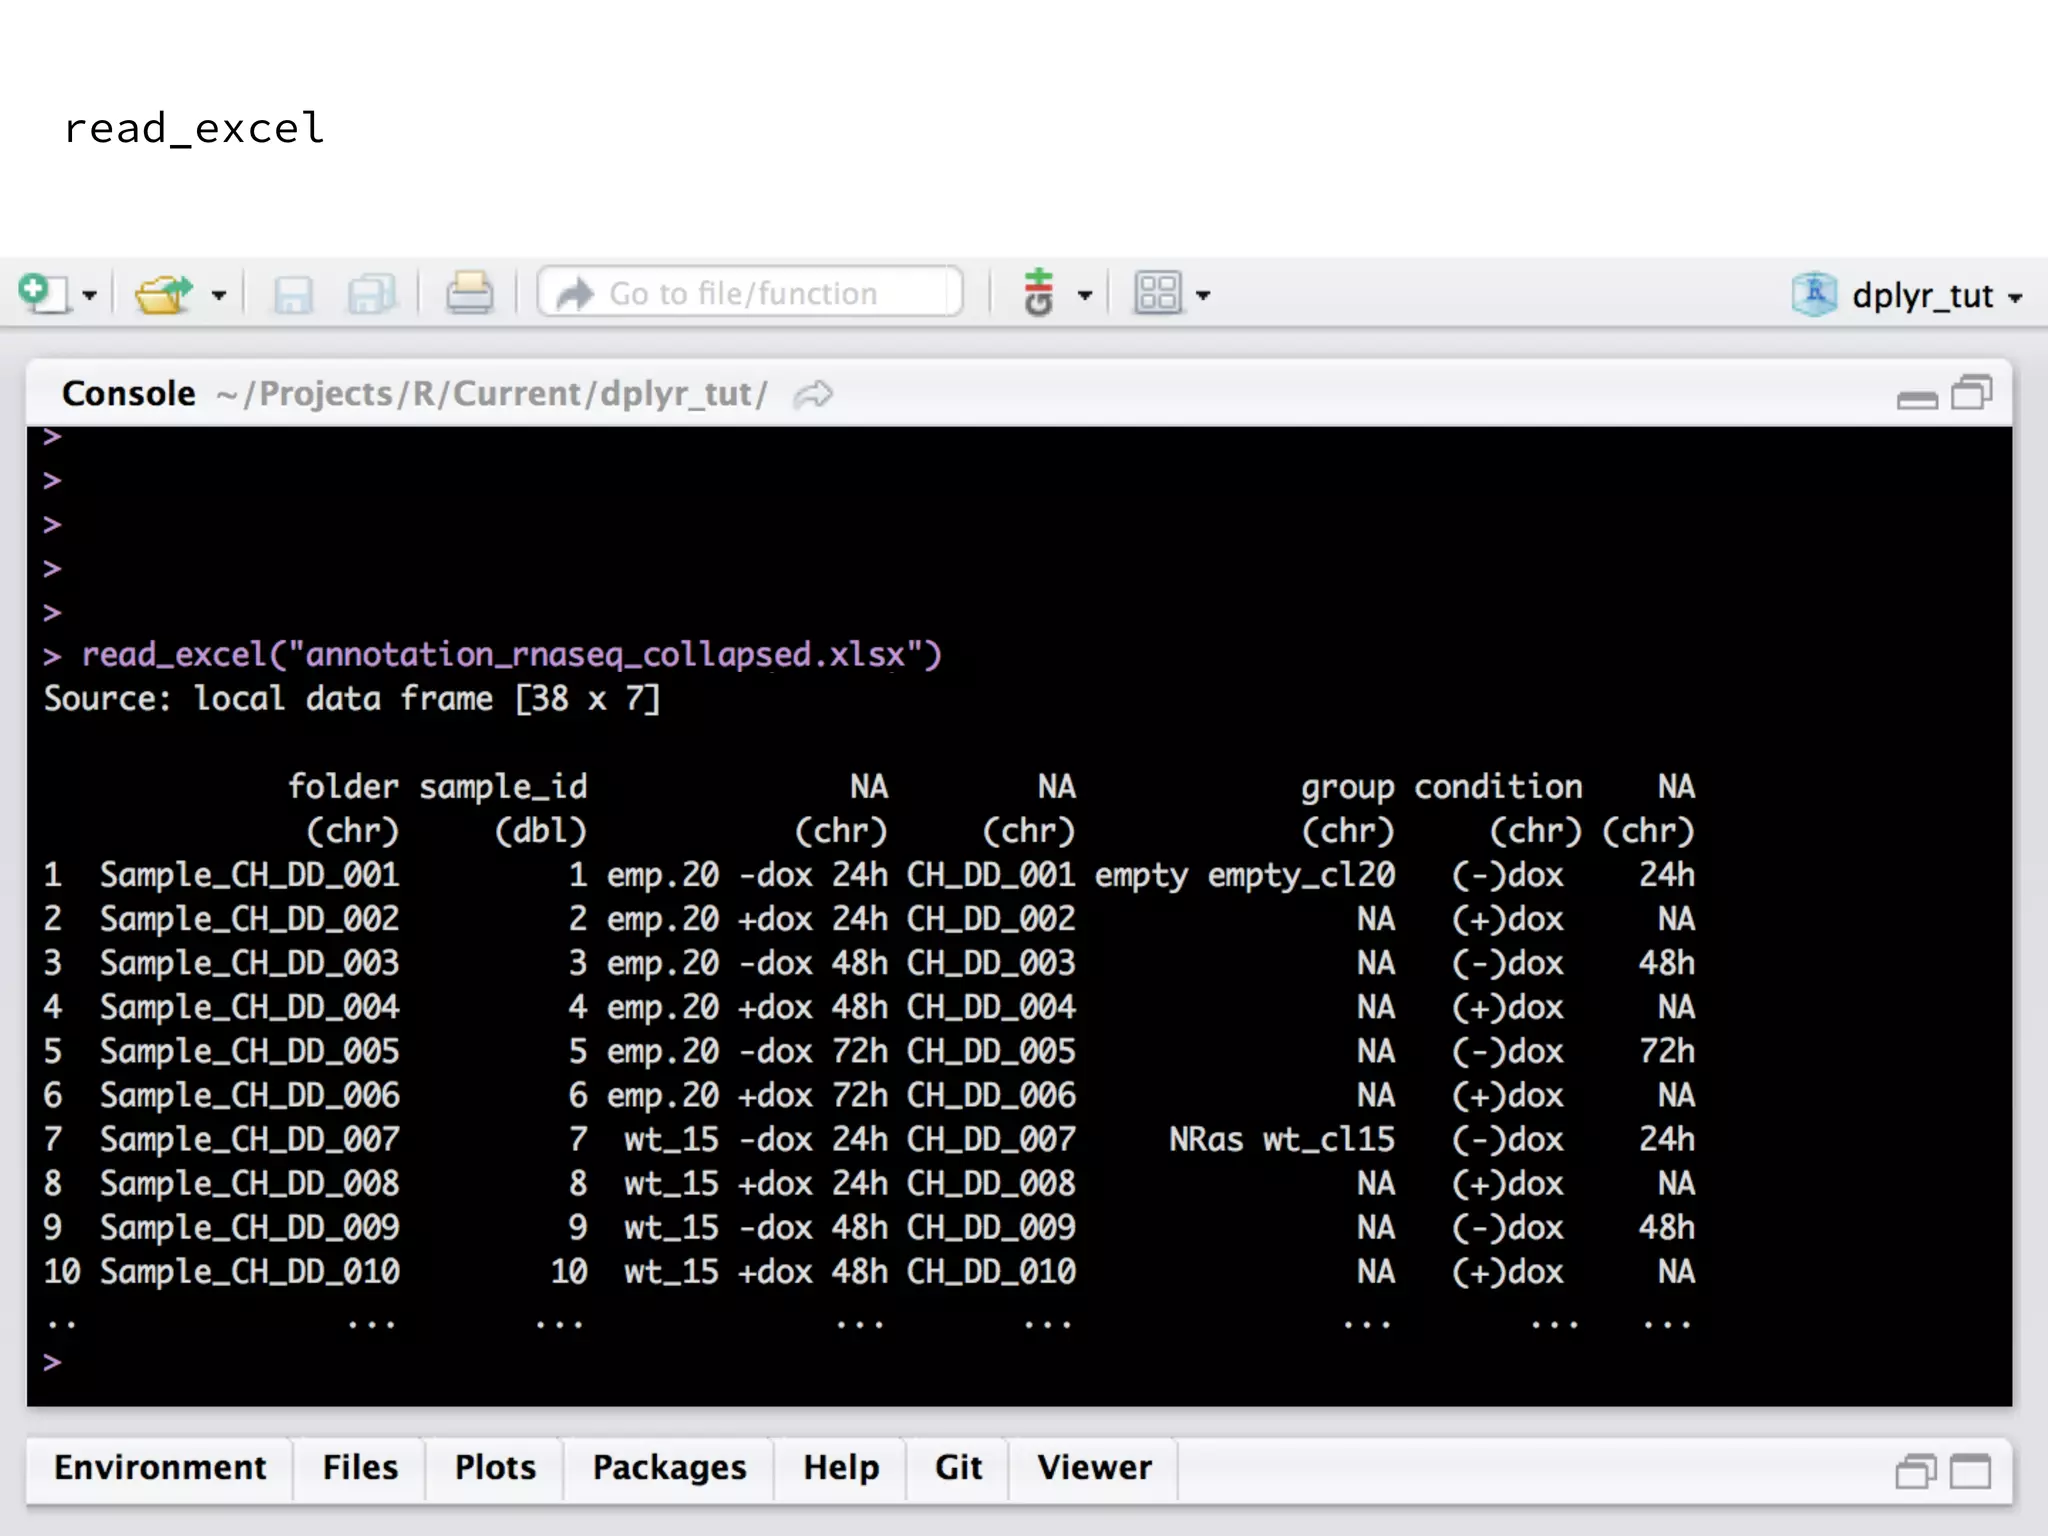The height and width of the screenshot is (1536, 2048).
Task: Open the New File dropdown arrow
Action: coord(89,296)
